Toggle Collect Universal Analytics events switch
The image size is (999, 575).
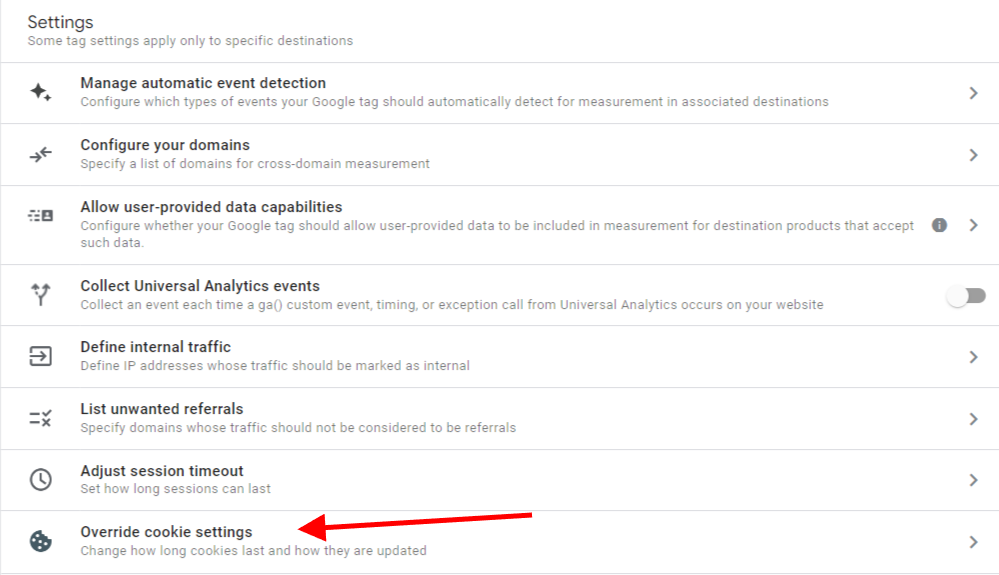967,295
